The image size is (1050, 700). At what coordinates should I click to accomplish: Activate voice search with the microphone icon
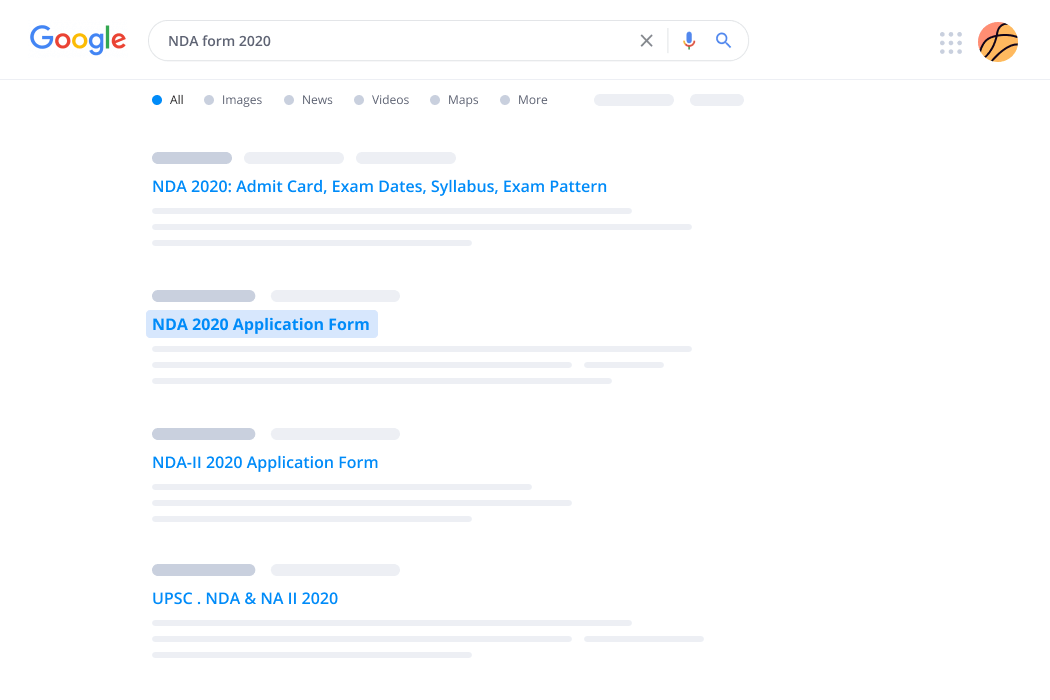[x=688, y=41]
